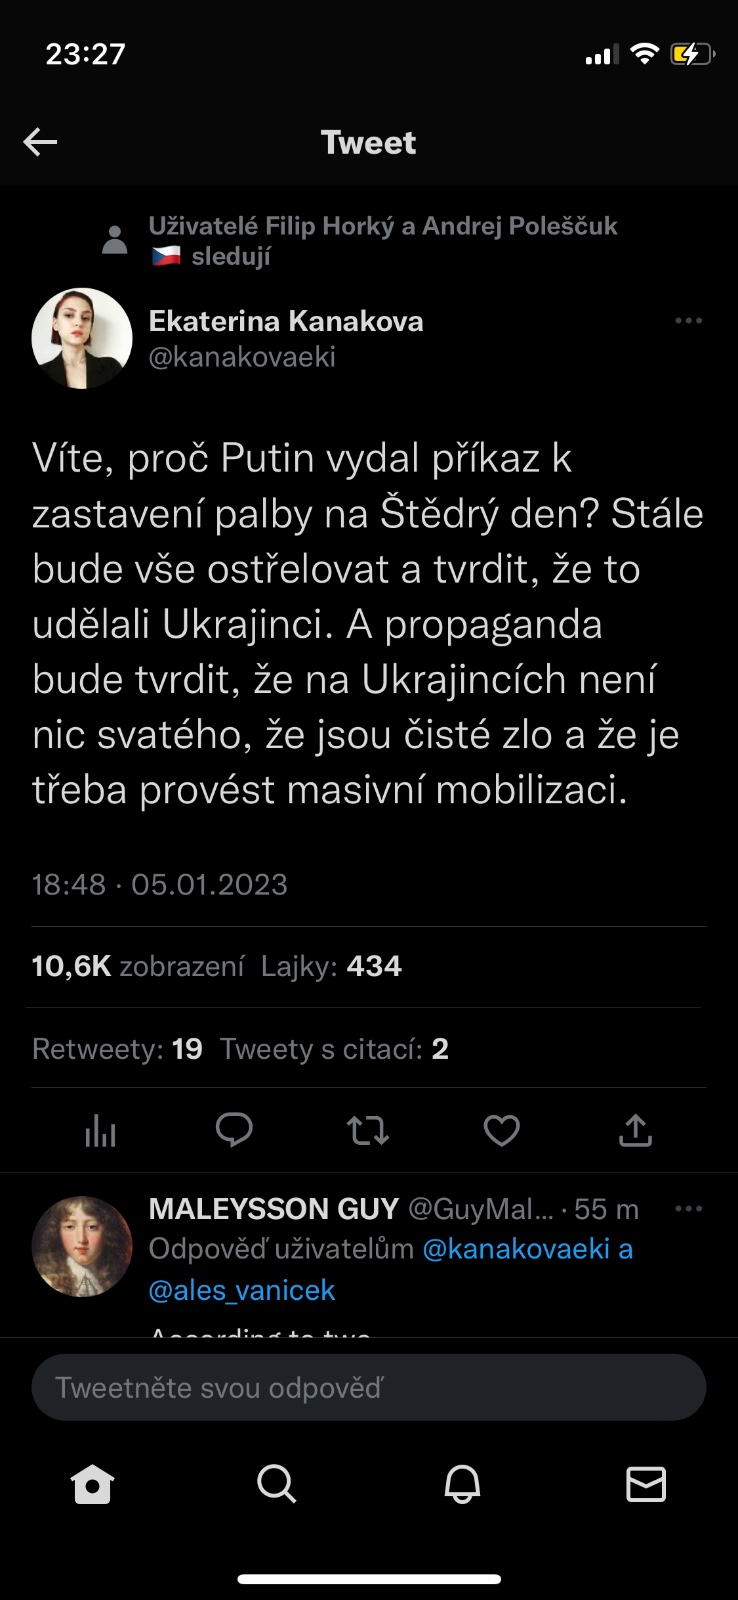Image resolution: width=738 pixels, height=1600 pixels.
Task: Open more options for Ekaterina Kanakova's tweet
Action: (x=689, y=321)
